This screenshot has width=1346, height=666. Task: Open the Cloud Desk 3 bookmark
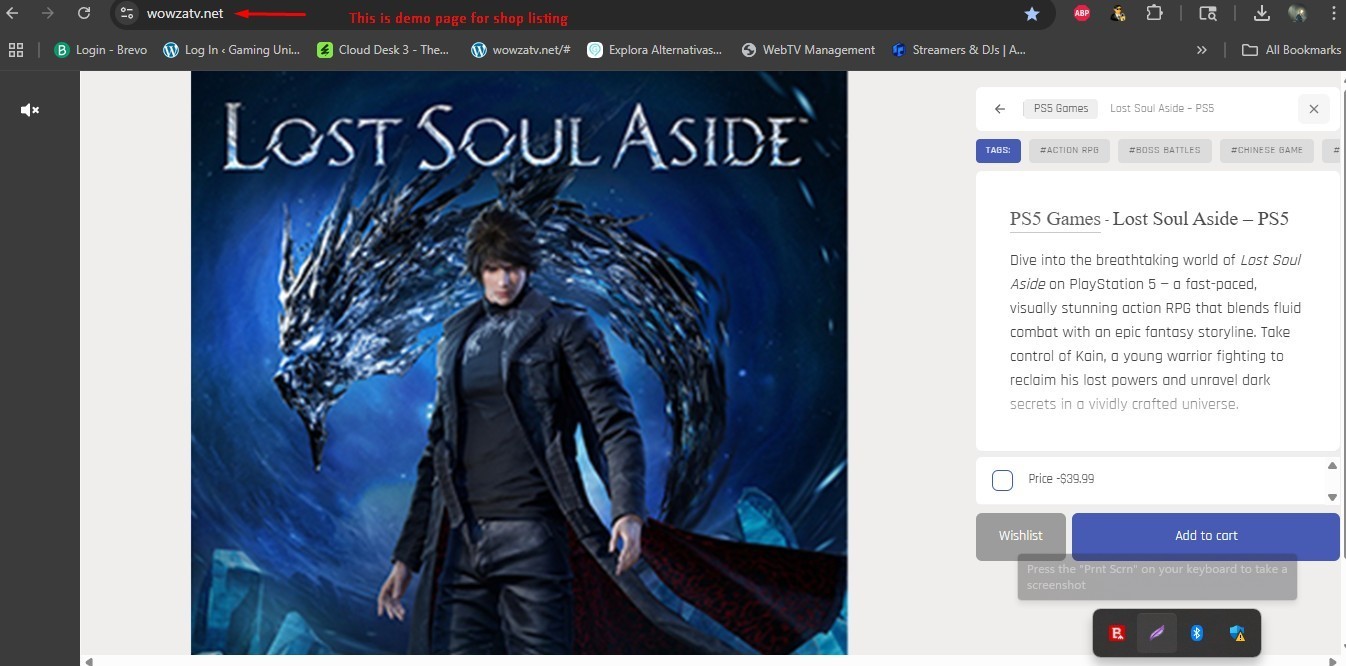coord(383,49)
